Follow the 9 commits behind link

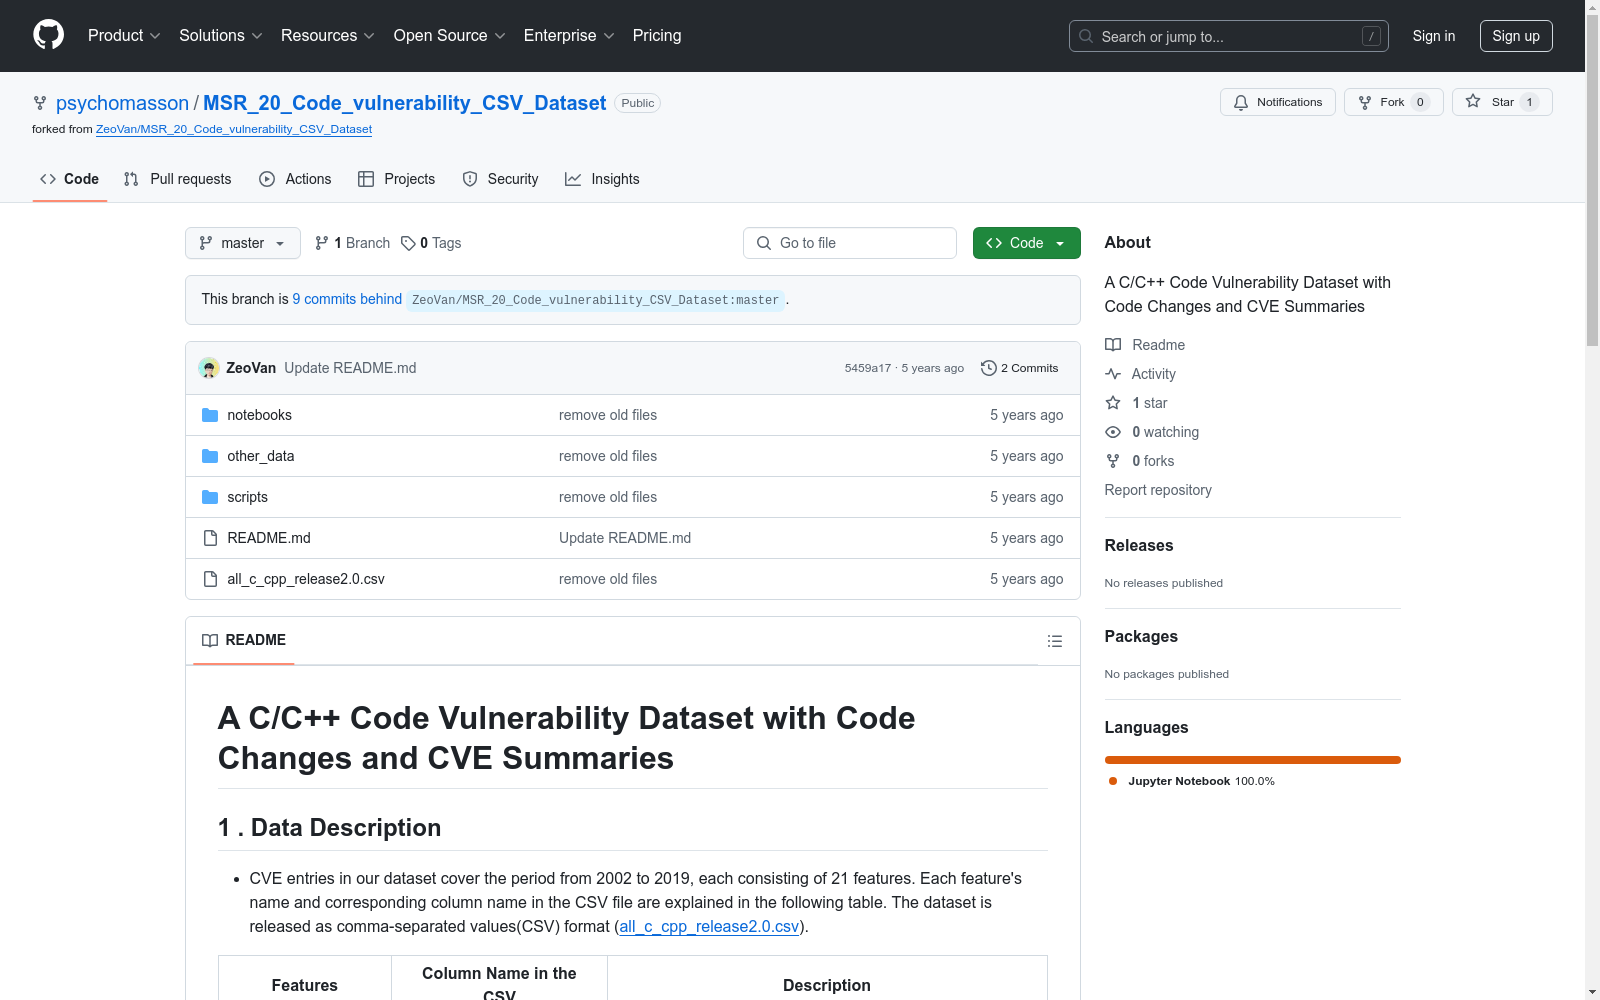(x=347, y=298)
